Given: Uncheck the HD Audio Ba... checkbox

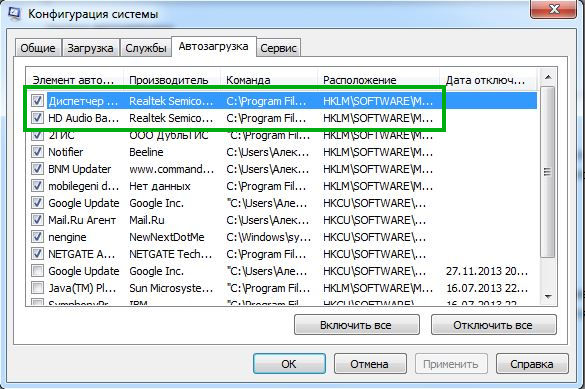Looking at the screenshot, I should pyautogui.click(x=37, y=118).
